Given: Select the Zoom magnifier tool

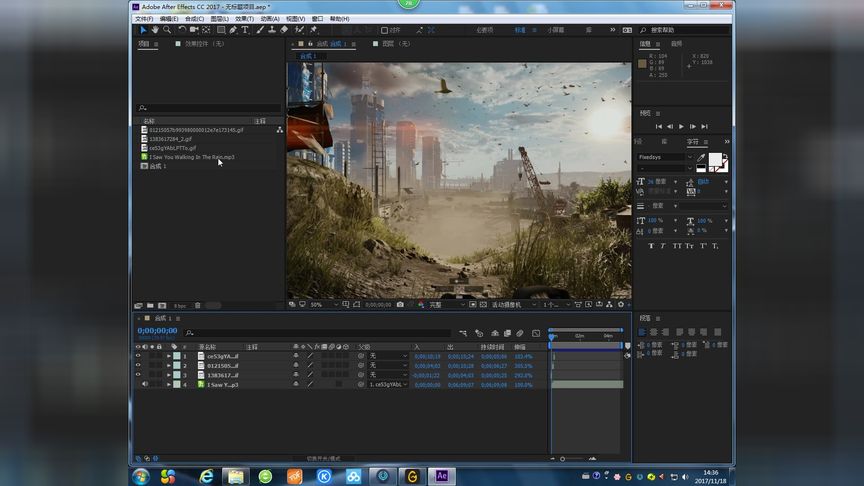Looking at the screenshot, I should (x=166, y=30).
